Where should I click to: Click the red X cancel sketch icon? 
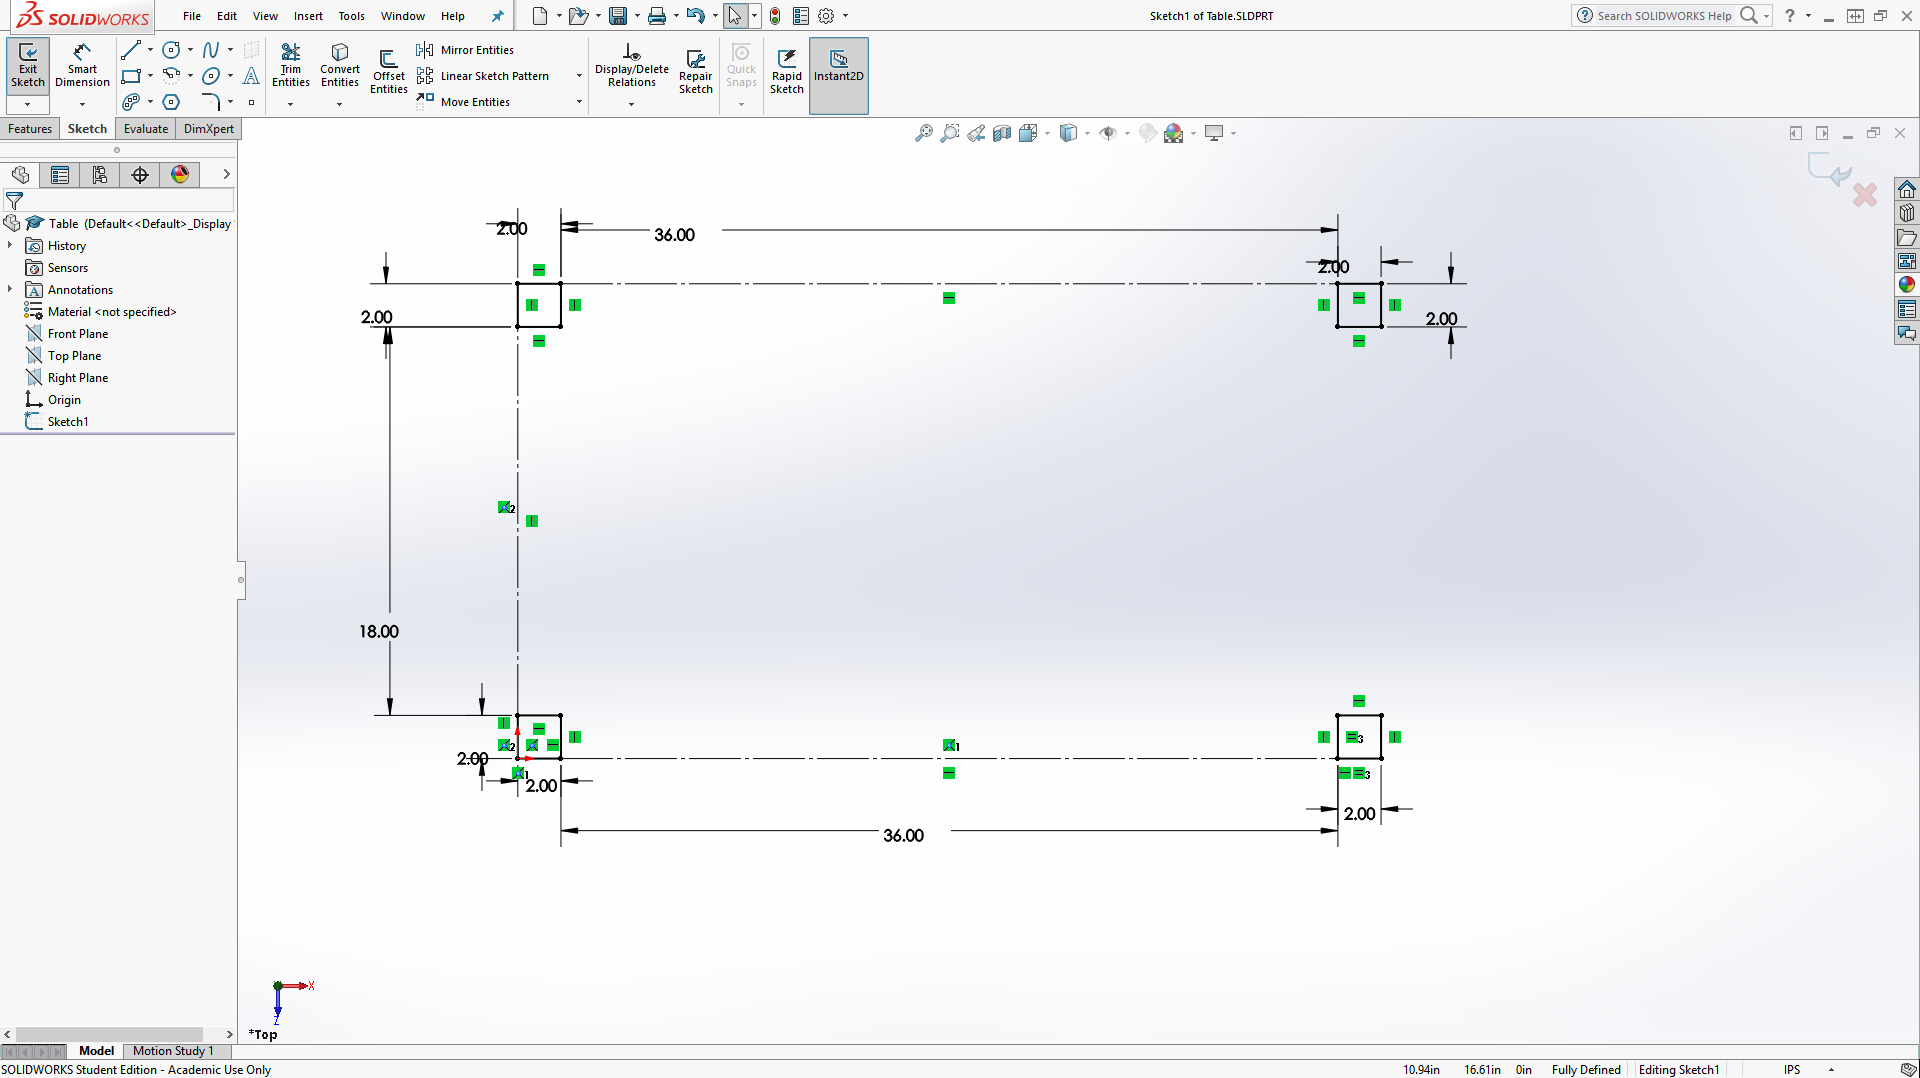click(1865, 194)
